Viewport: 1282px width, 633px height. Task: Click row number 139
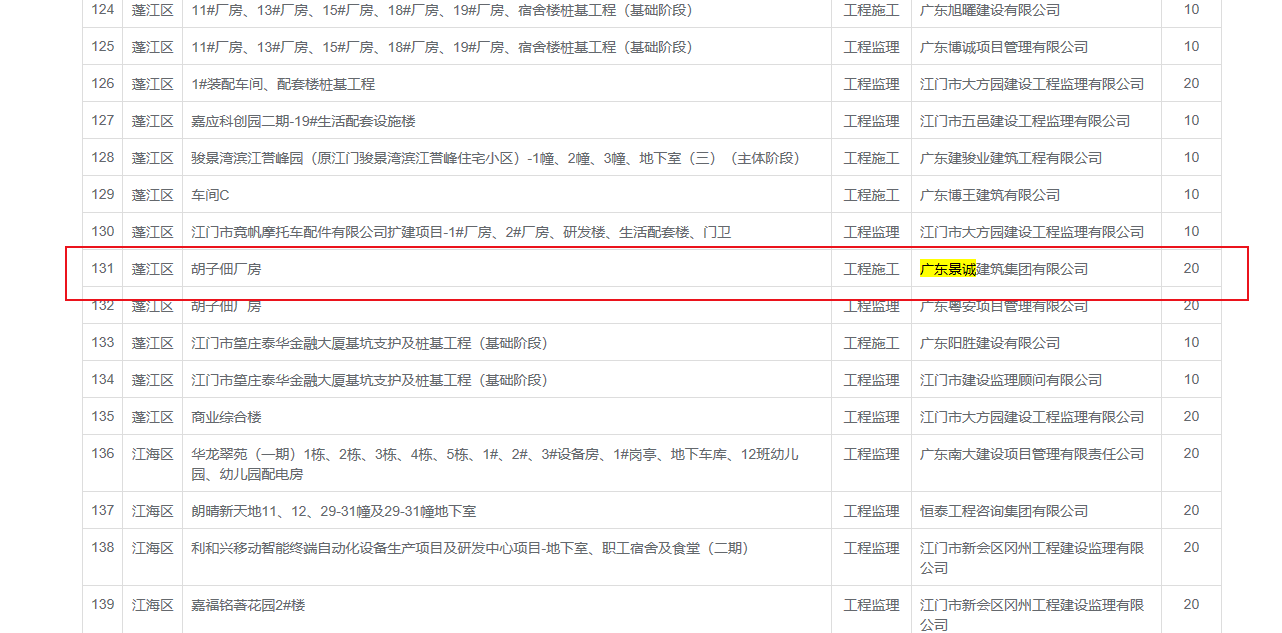pyautogui.click(x=103, y=605)
